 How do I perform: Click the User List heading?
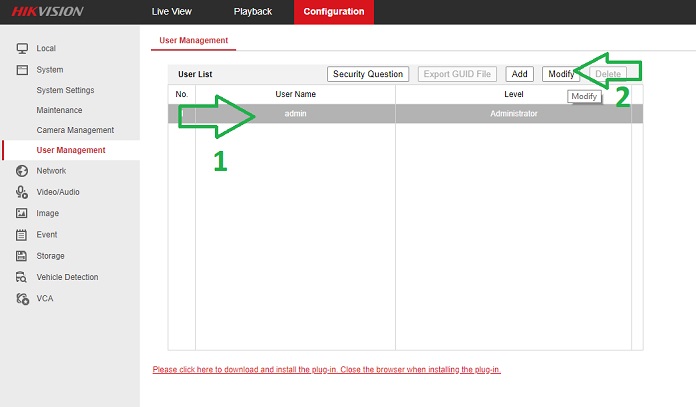click(x=195, y=74)
